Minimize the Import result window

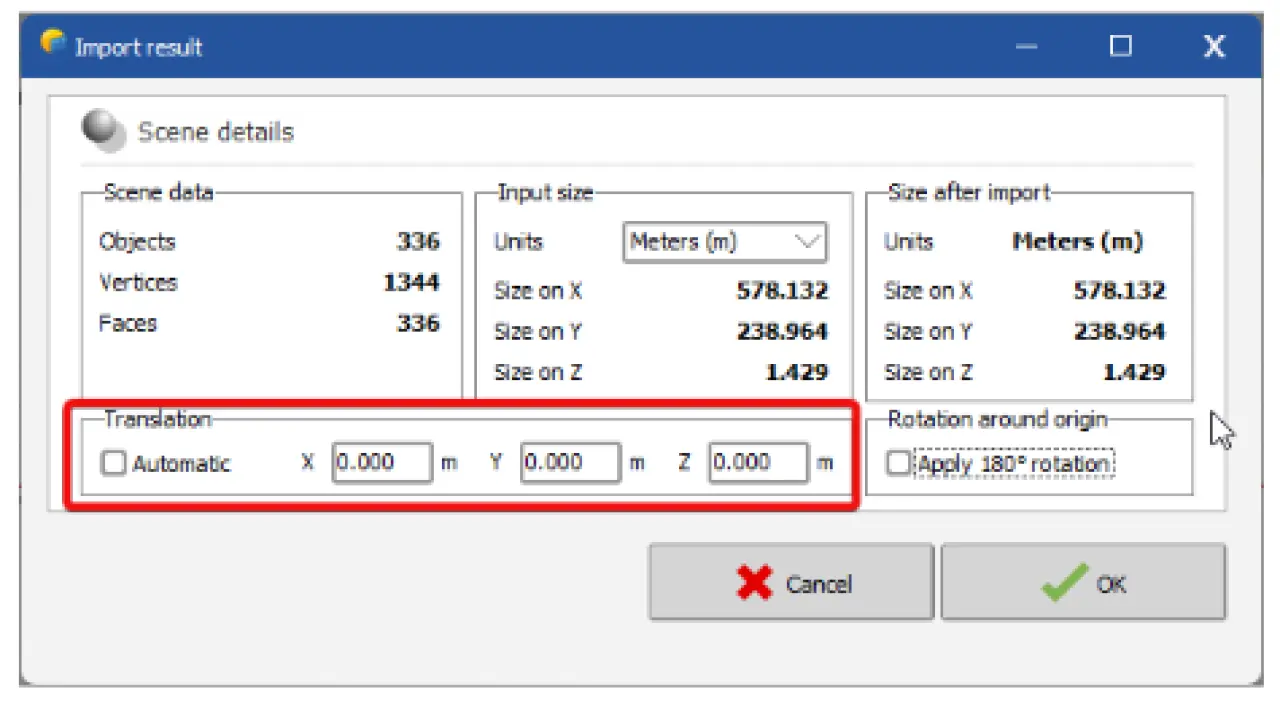coord(1027,47)
